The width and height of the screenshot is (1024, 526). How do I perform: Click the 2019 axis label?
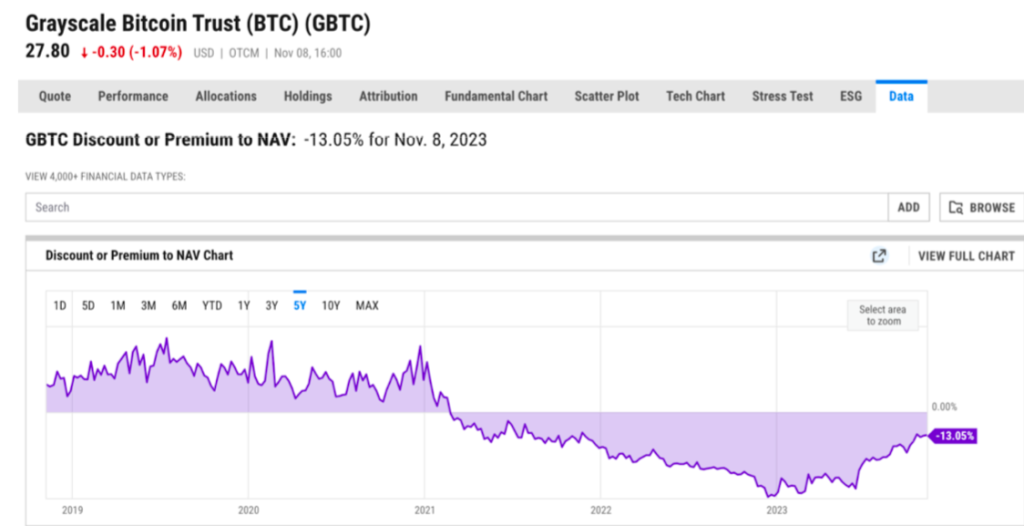click(72, 510)
